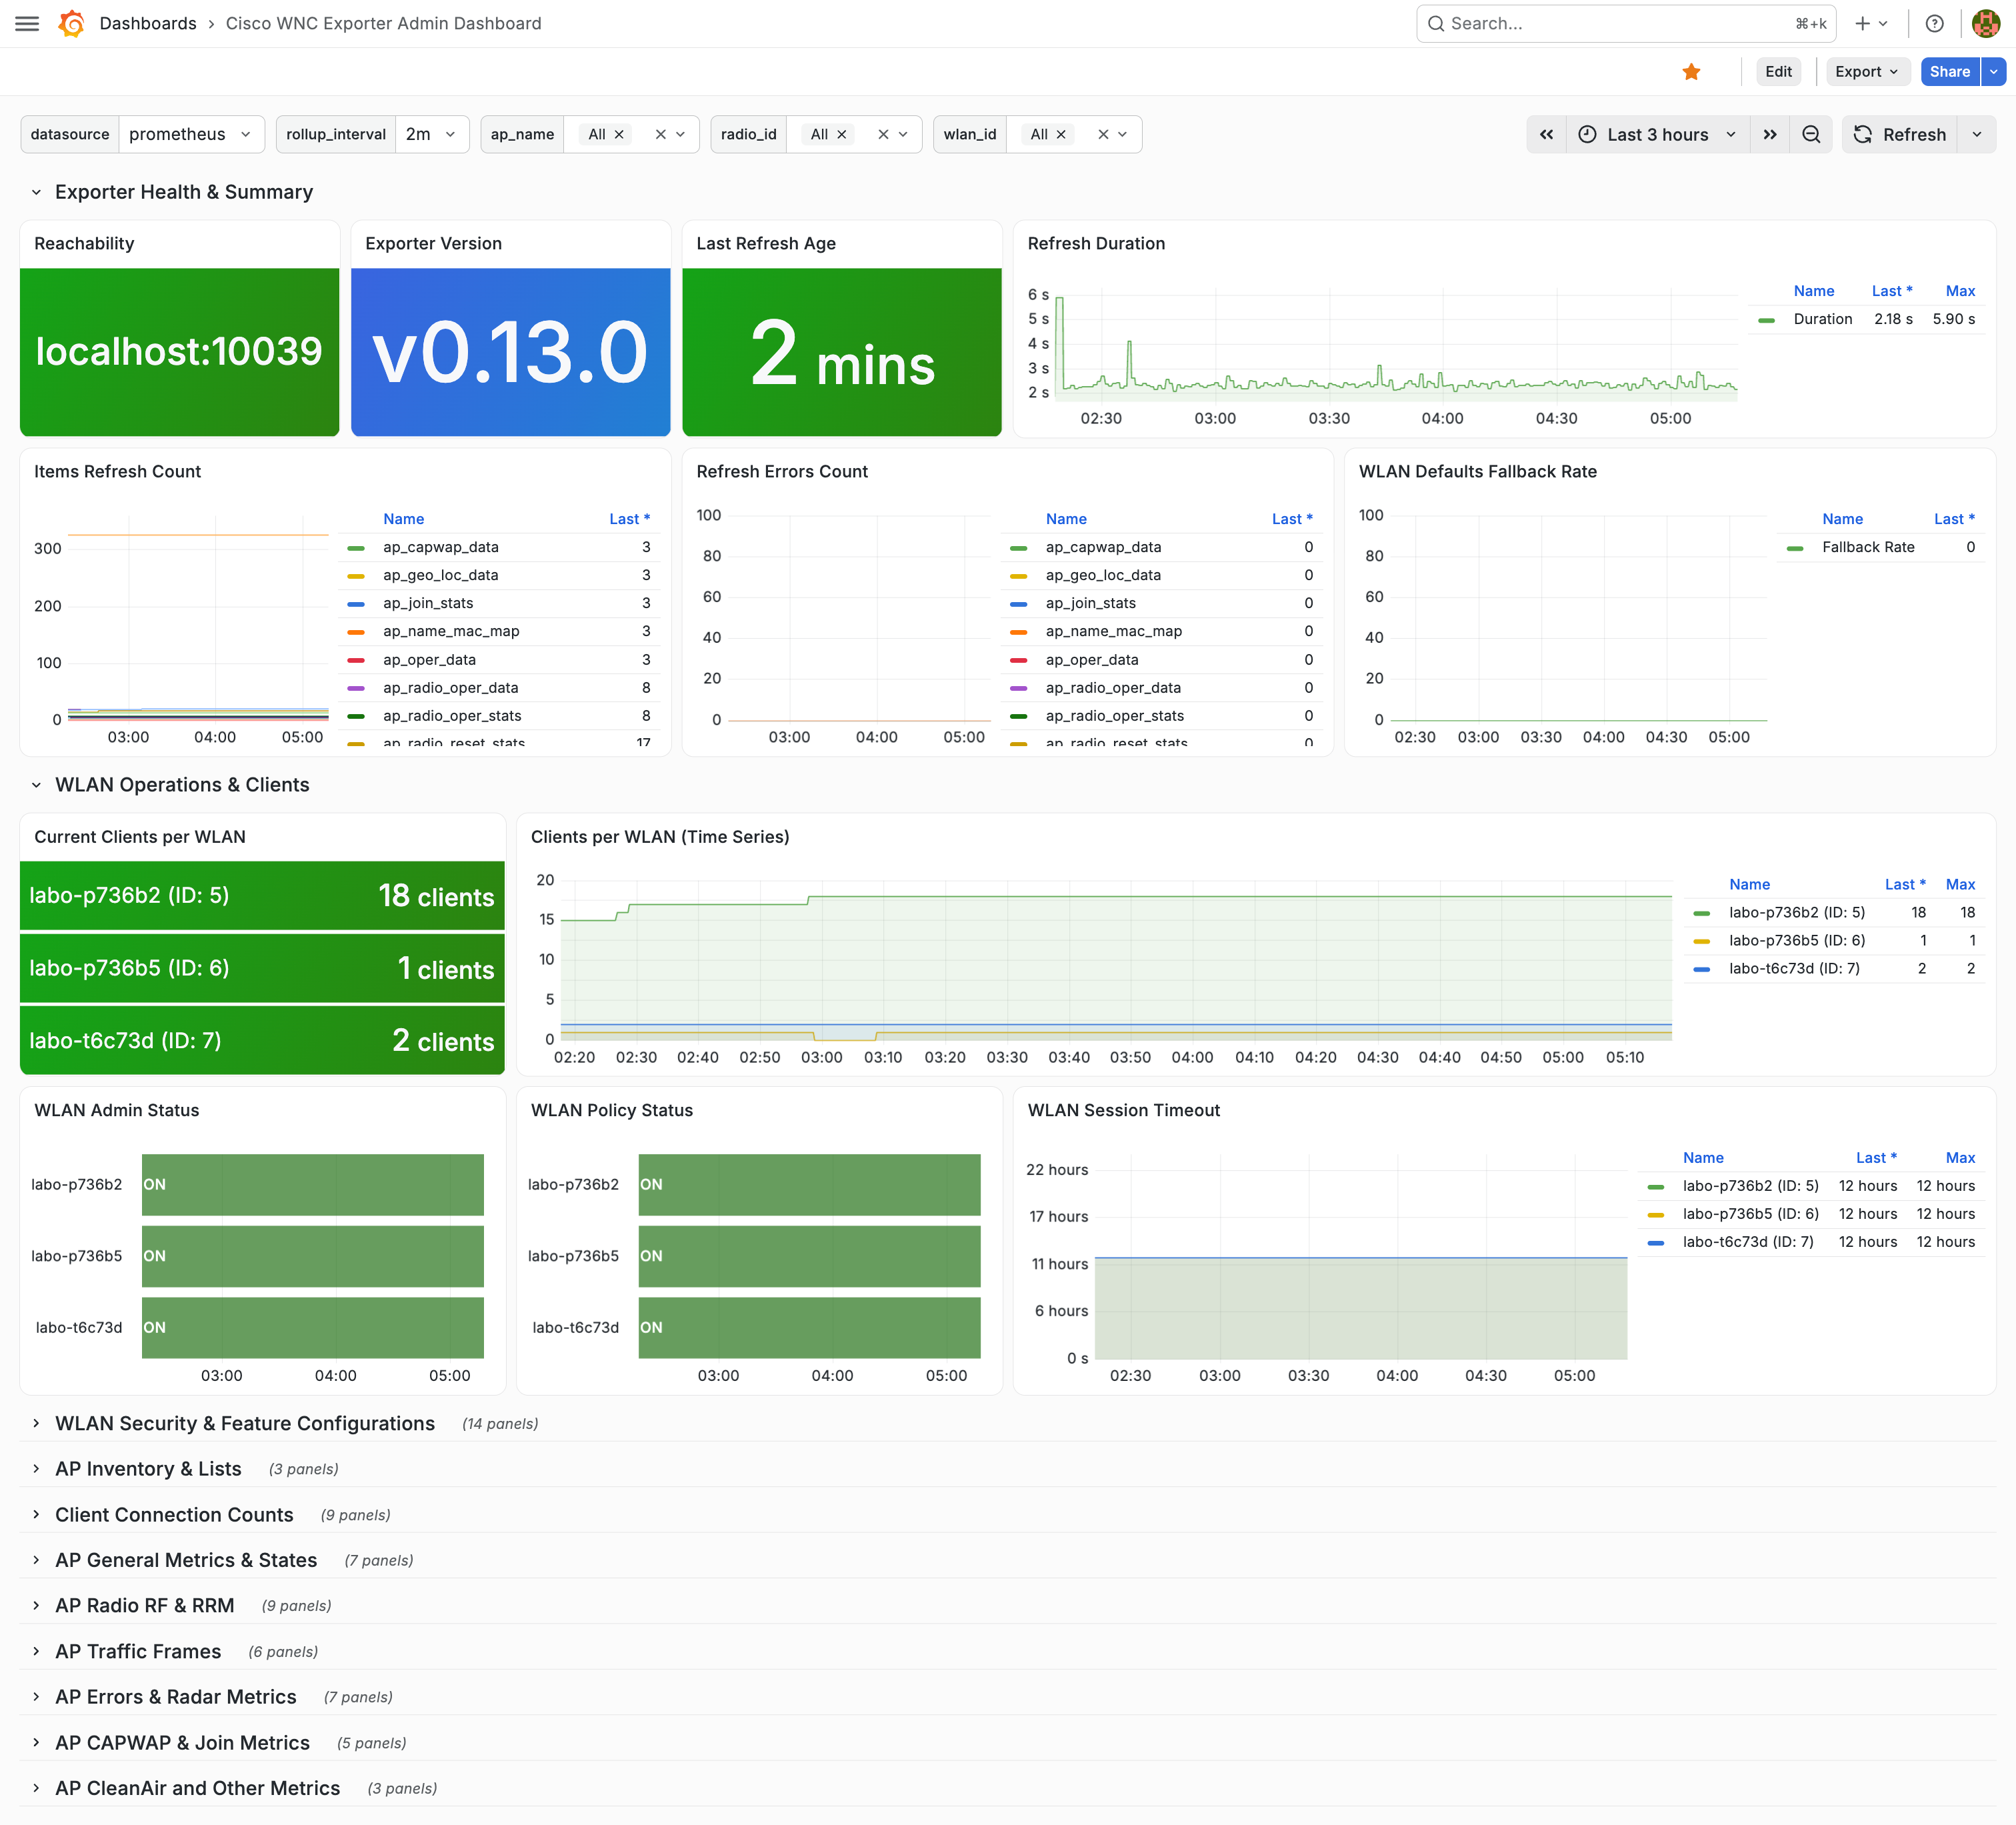Clear all wlan_id filter values
The width and height of the screenshot is (2016, 1825).
click(x=1103, y=134)
